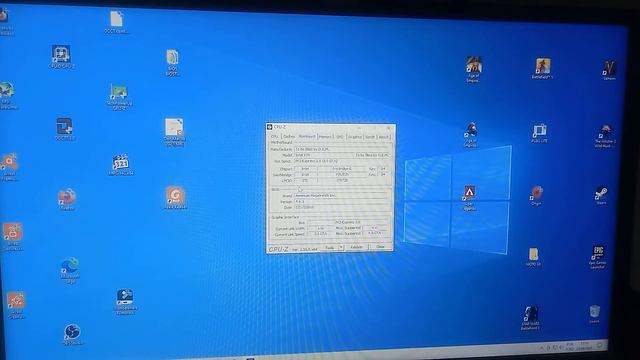This screenshot has width=640, height=360.
Task: Click the Tools button in CPU-Z
Action: click(330, 247)
